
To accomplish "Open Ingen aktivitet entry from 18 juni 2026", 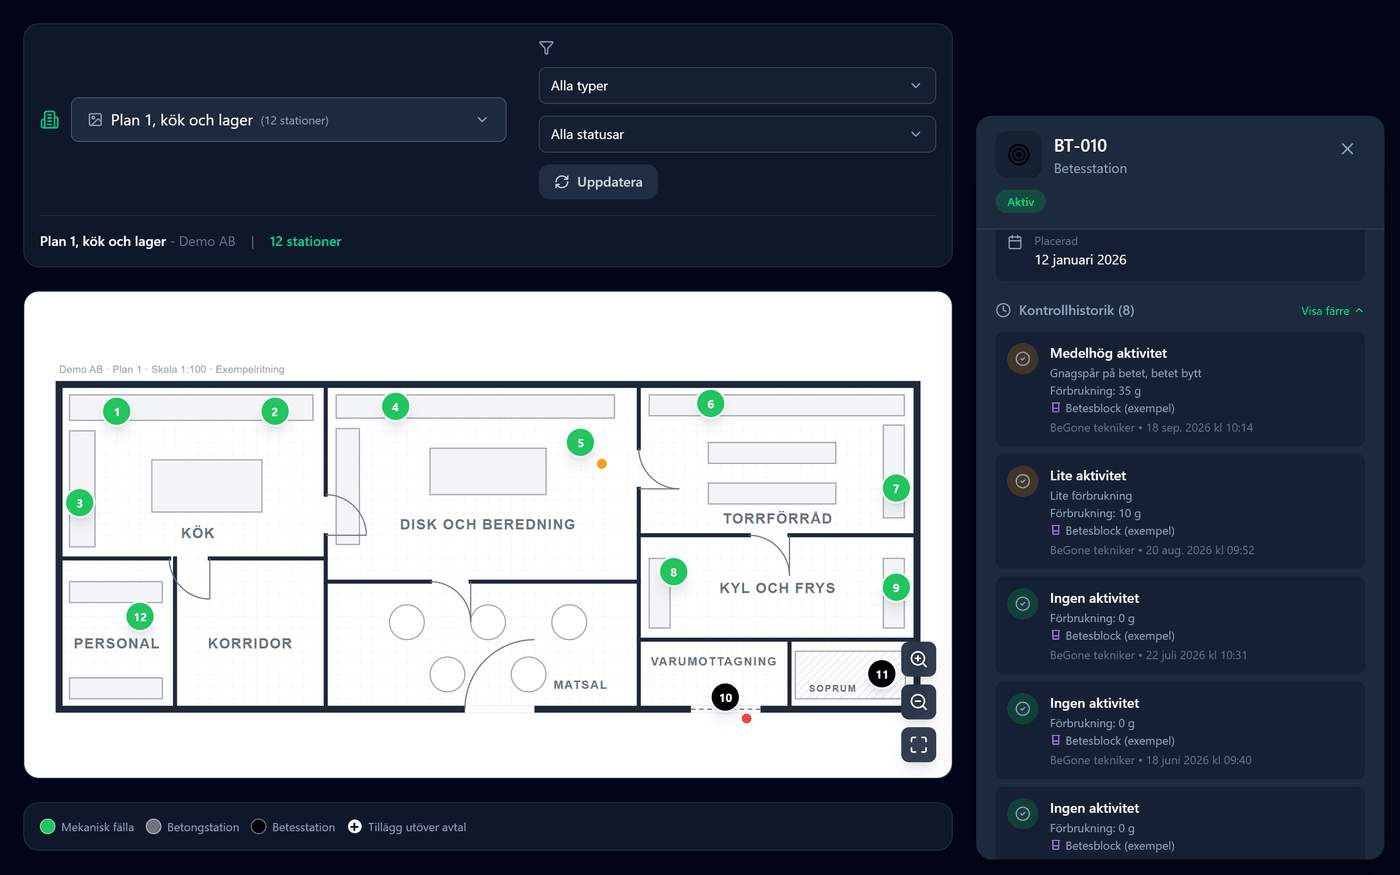I will coord(1180,731).
